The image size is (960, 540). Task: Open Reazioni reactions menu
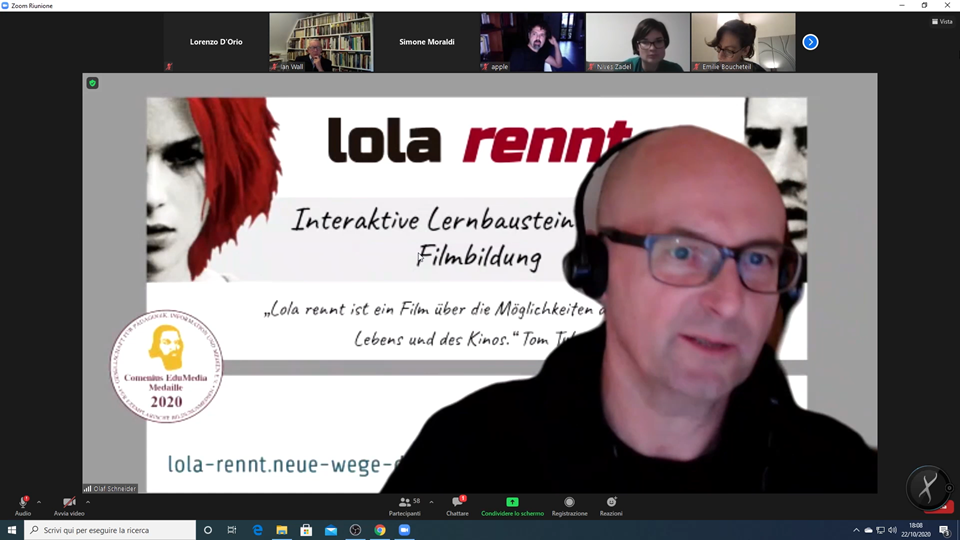(x=611, y=506)
